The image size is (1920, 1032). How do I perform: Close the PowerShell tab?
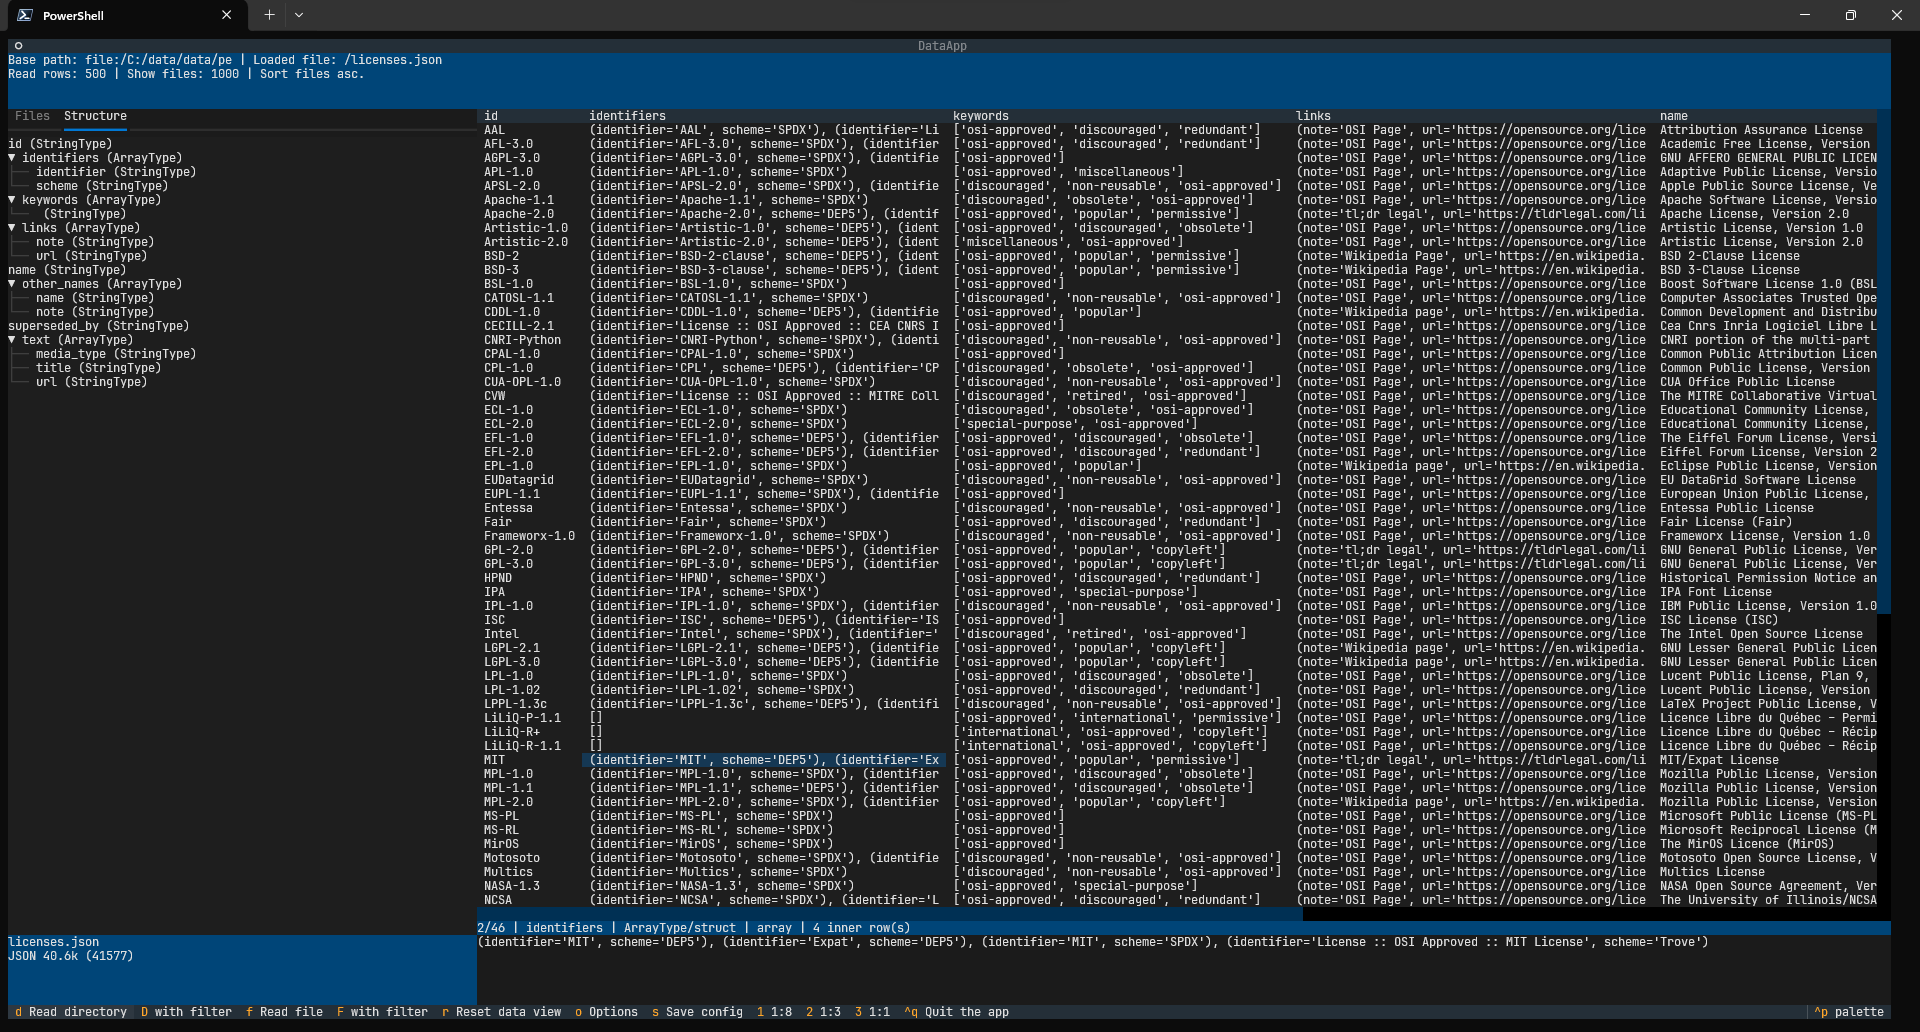click(x=226, y=15)
